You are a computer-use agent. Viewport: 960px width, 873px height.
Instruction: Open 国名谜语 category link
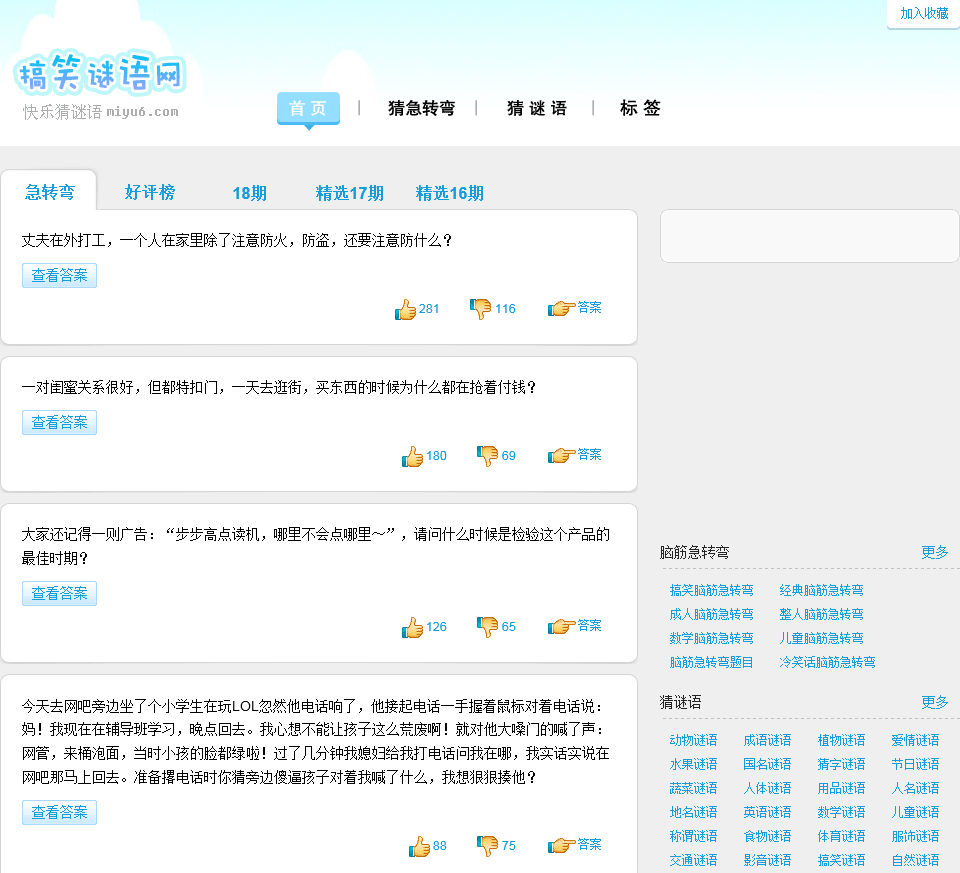[767, 764]
